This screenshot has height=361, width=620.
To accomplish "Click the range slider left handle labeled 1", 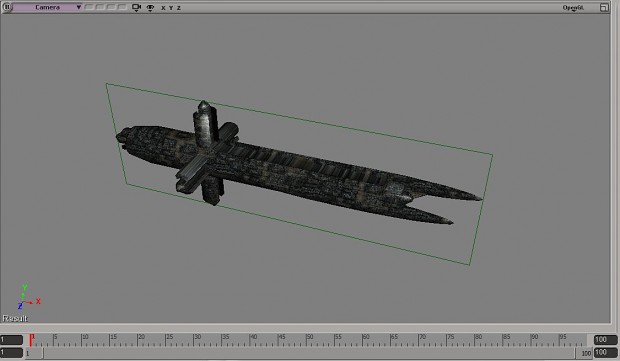I will coord(34,353).
